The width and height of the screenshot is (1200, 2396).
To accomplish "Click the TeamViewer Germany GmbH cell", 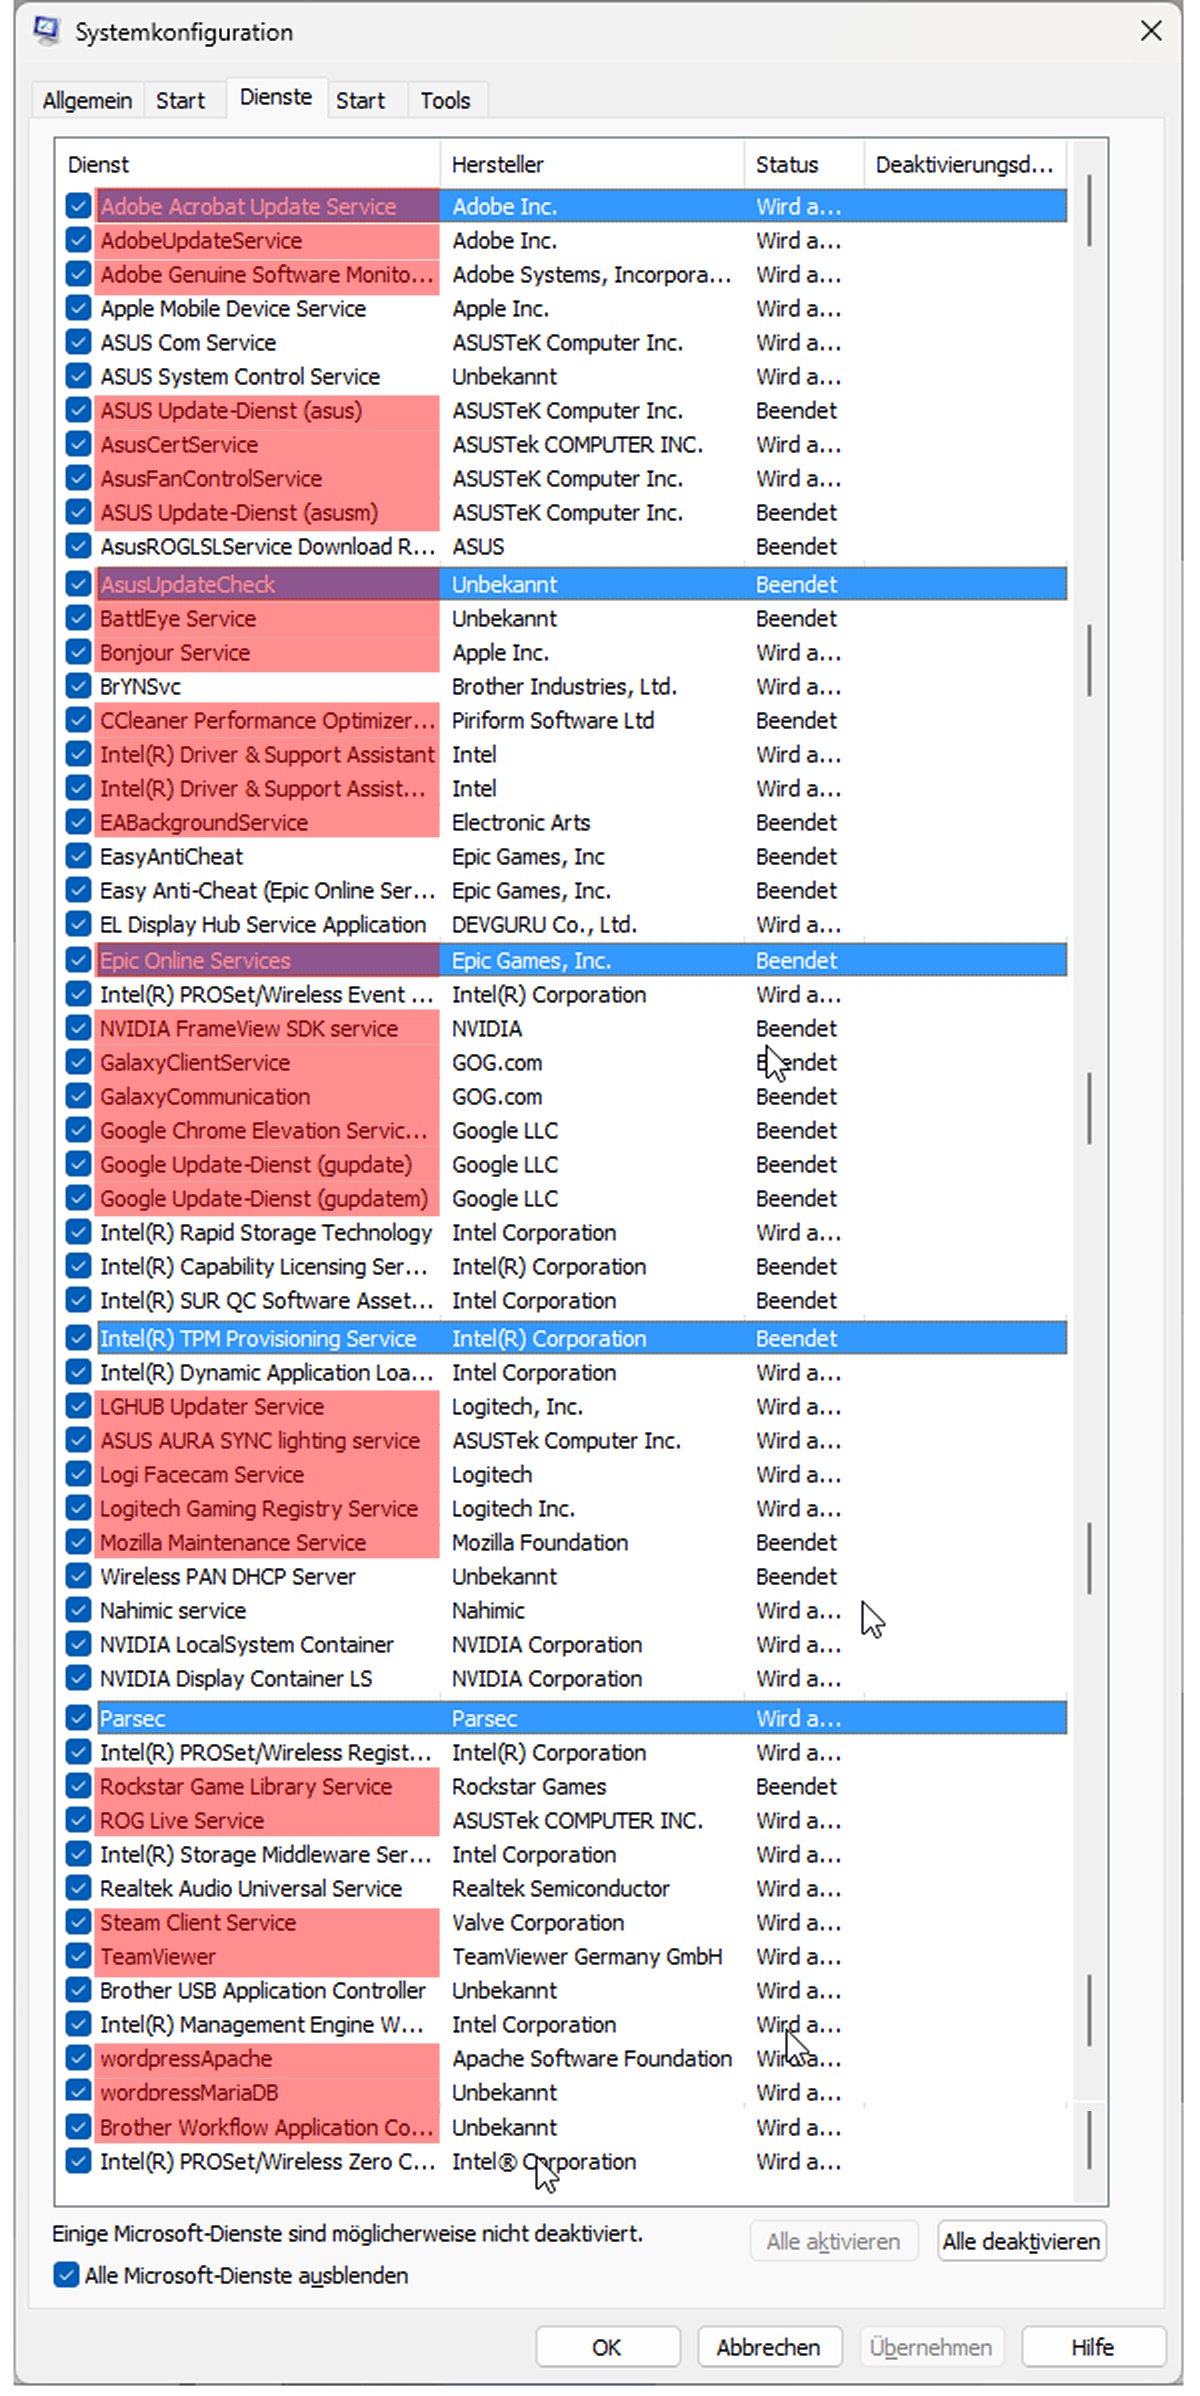I will pos(587,1956).
